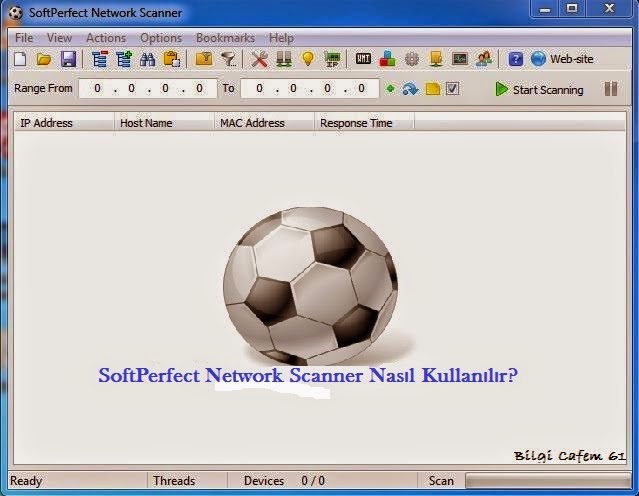
Task: Open program options with the crossed tools icon
Action: [259, 60]
